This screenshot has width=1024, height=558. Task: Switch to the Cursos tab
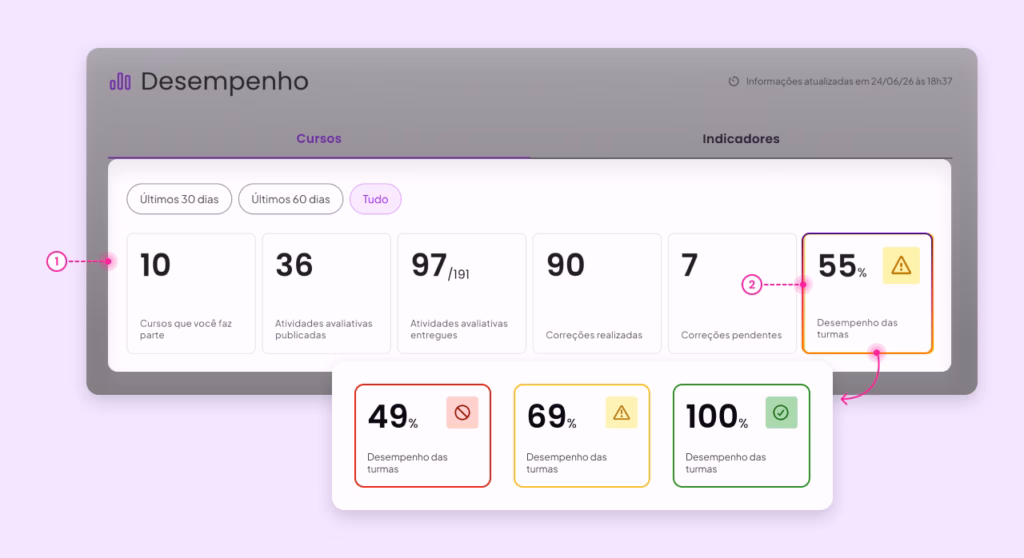[x=319, y=139]
